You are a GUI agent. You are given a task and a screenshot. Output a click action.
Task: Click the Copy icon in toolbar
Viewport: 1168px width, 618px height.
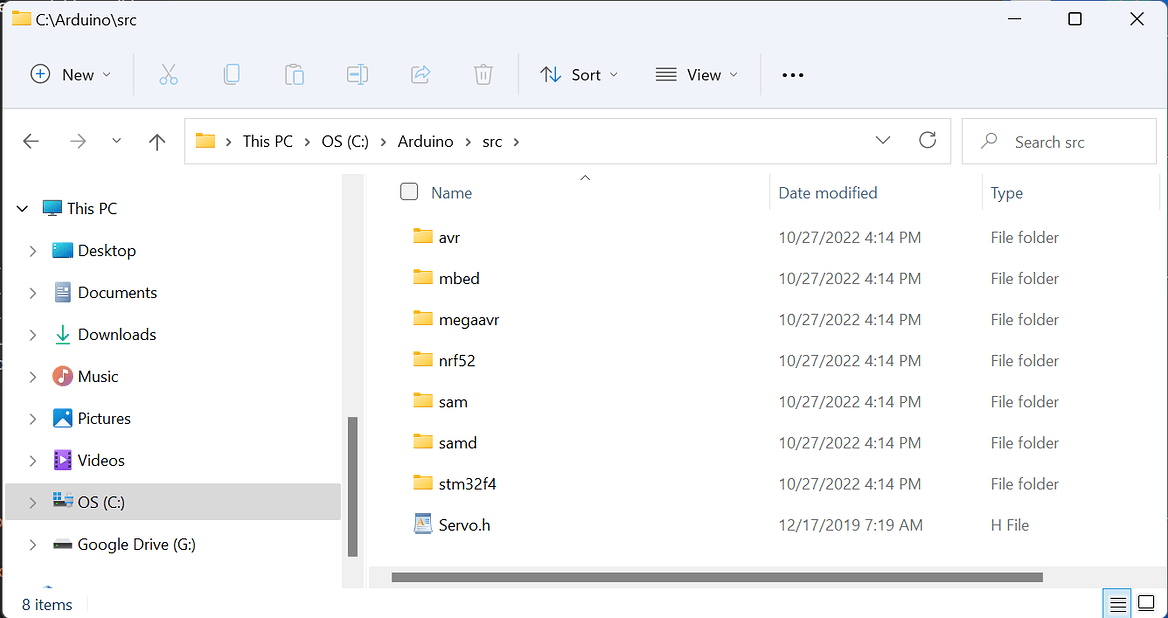tap(231, 75)
